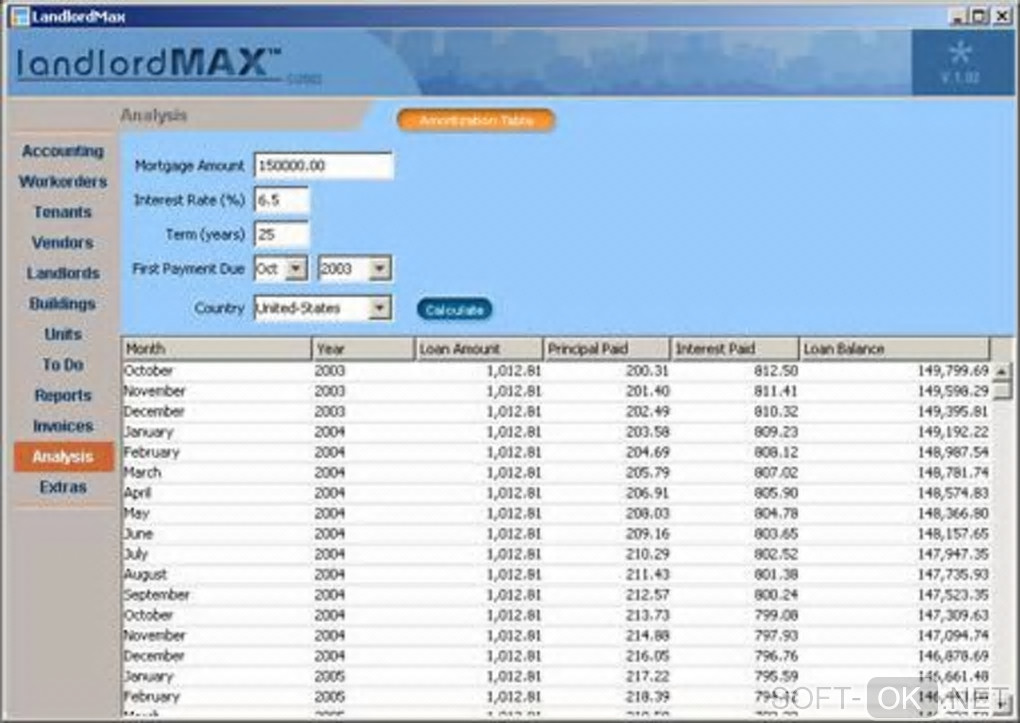Open the Units section
The image size is (1020, 723).
tap(62, 334)
